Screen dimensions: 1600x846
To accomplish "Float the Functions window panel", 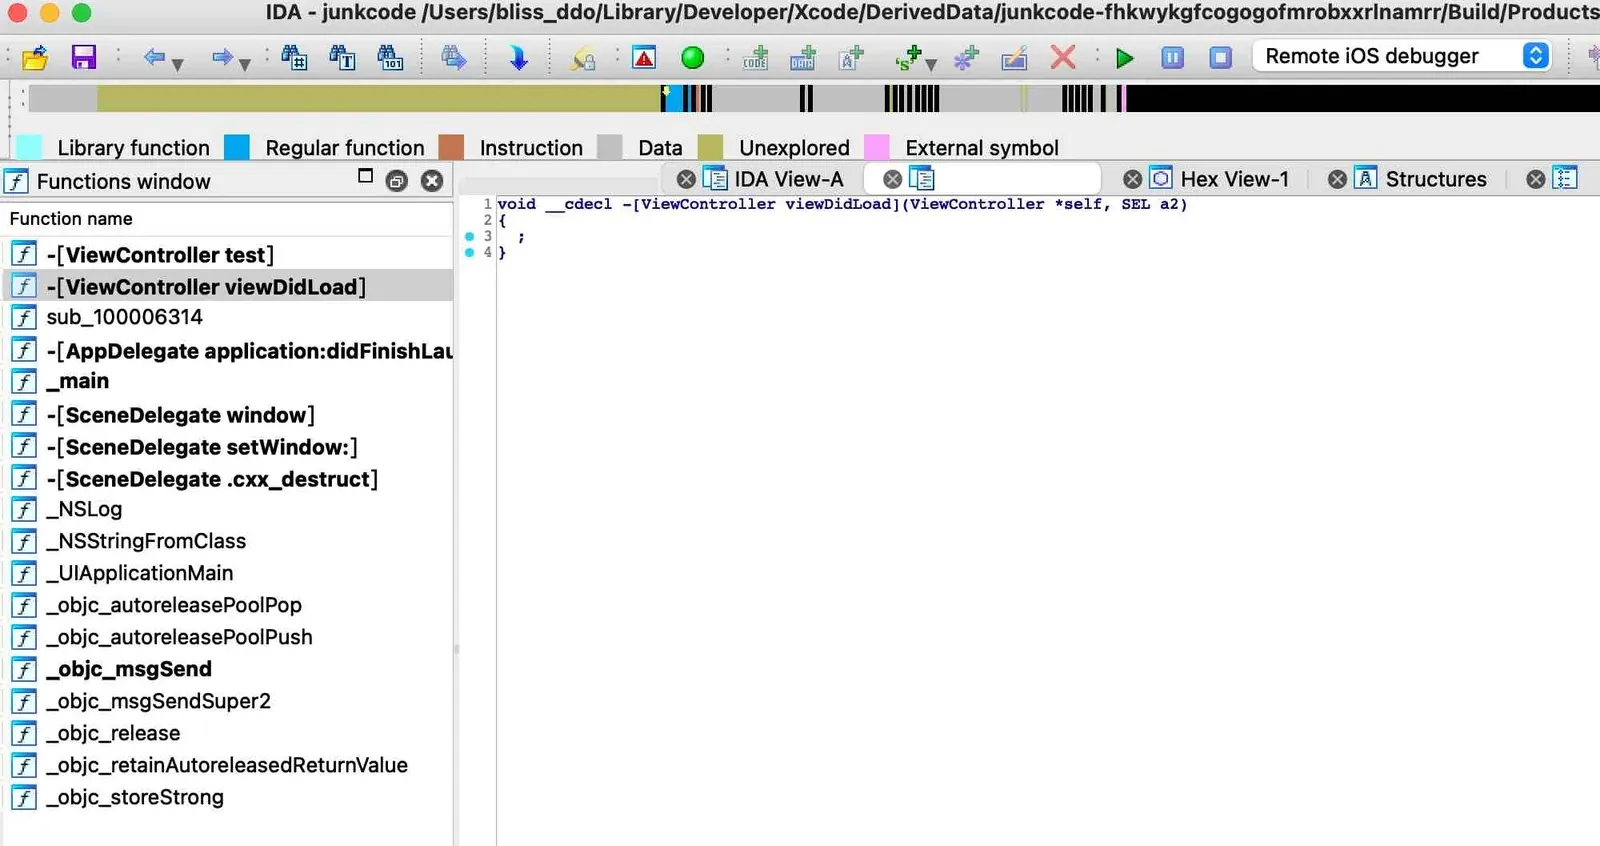I will (x=397, y=181).
